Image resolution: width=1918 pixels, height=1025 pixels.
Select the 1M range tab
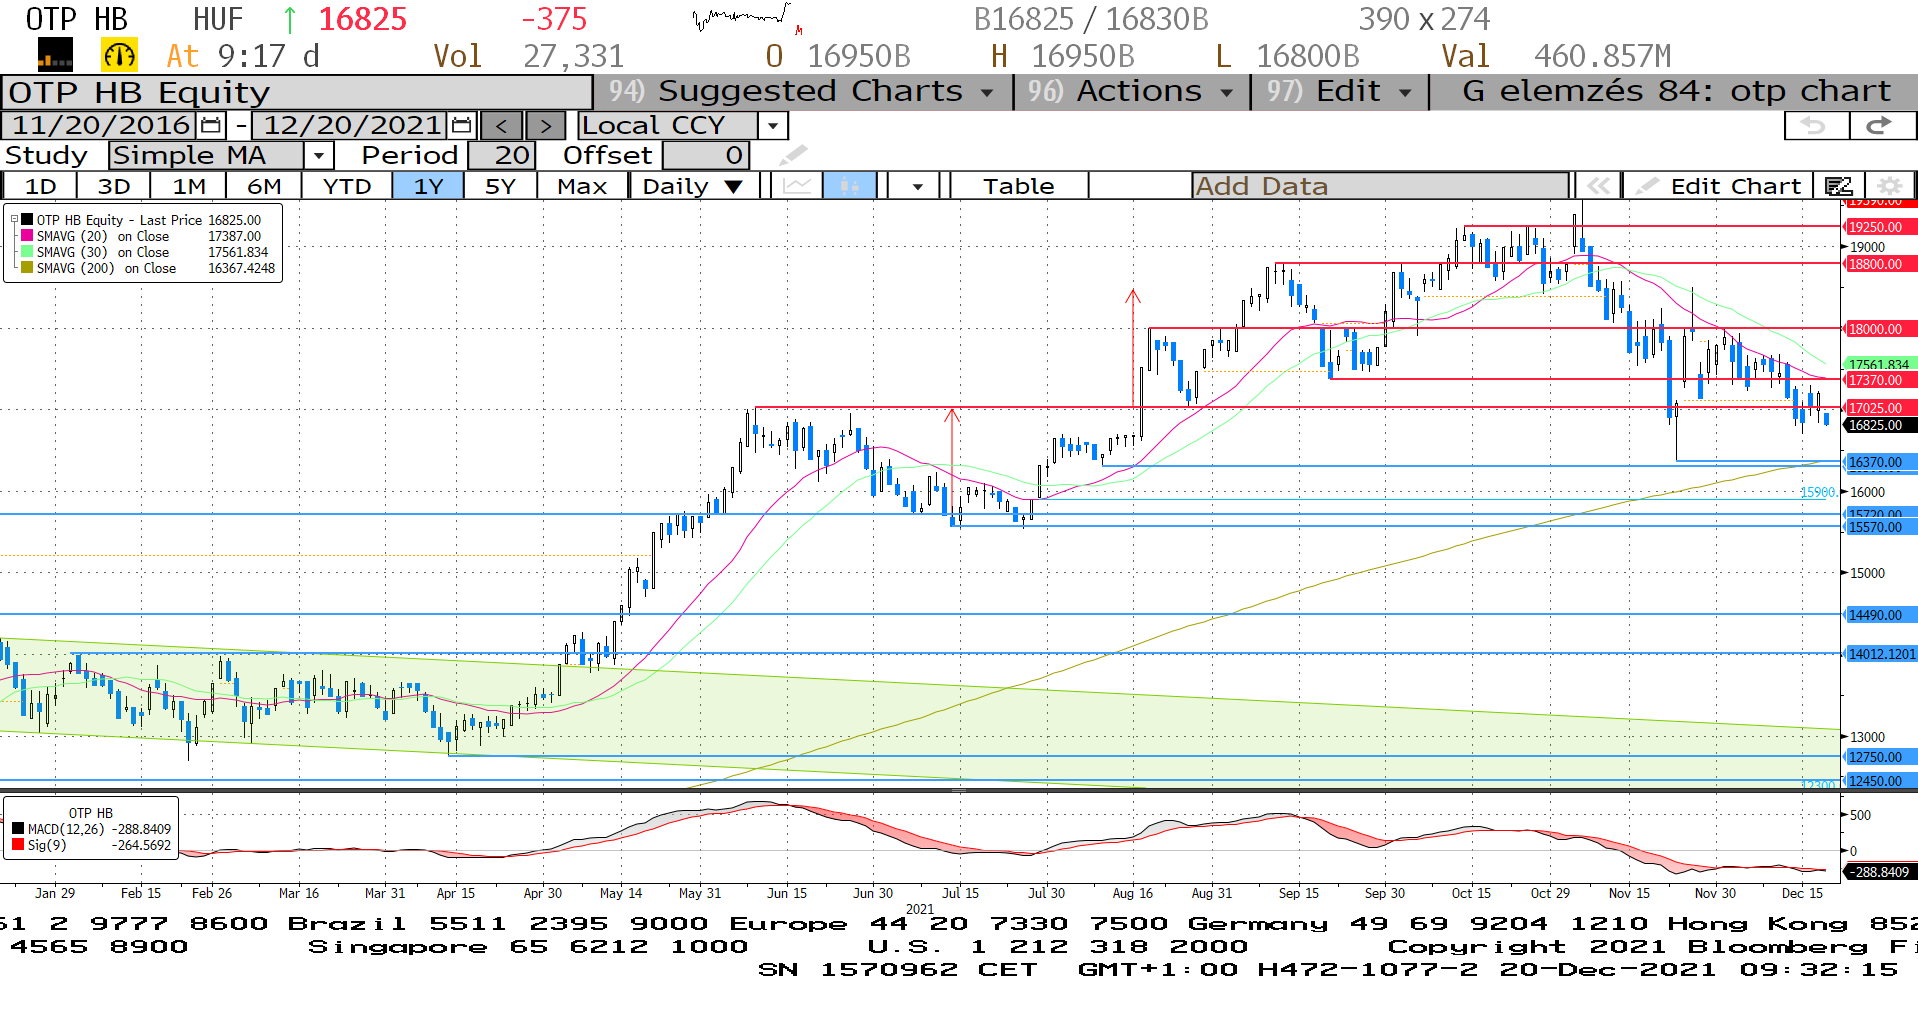(188, 186)
